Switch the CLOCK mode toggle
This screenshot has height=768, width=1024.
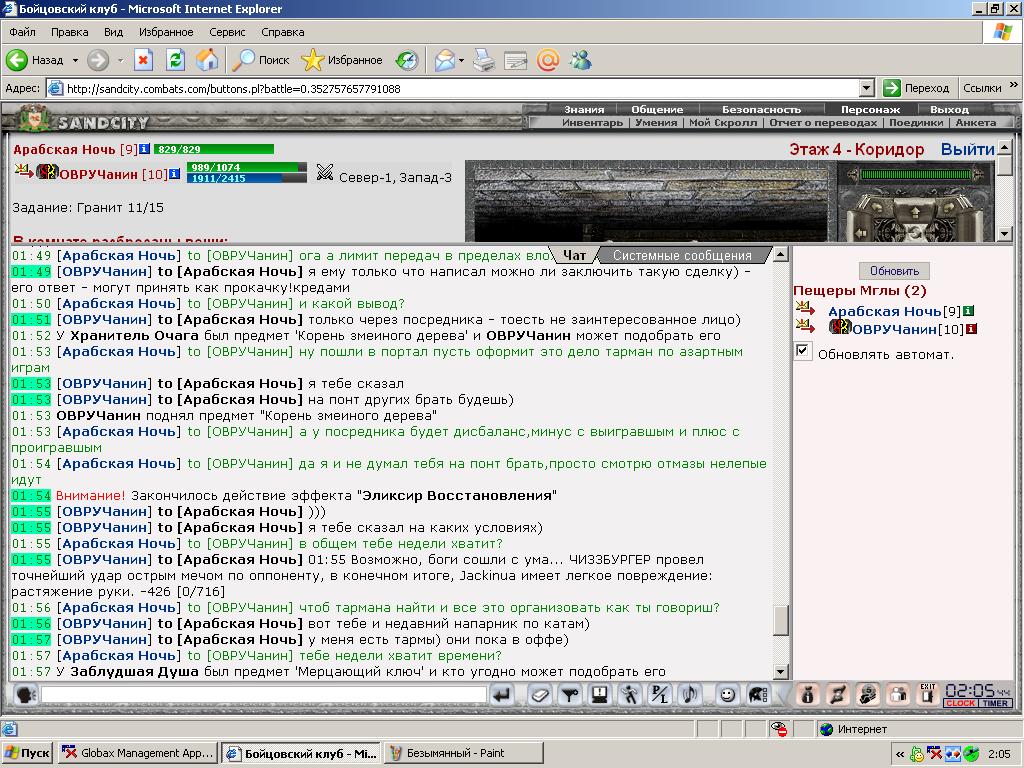pos(960,703)
